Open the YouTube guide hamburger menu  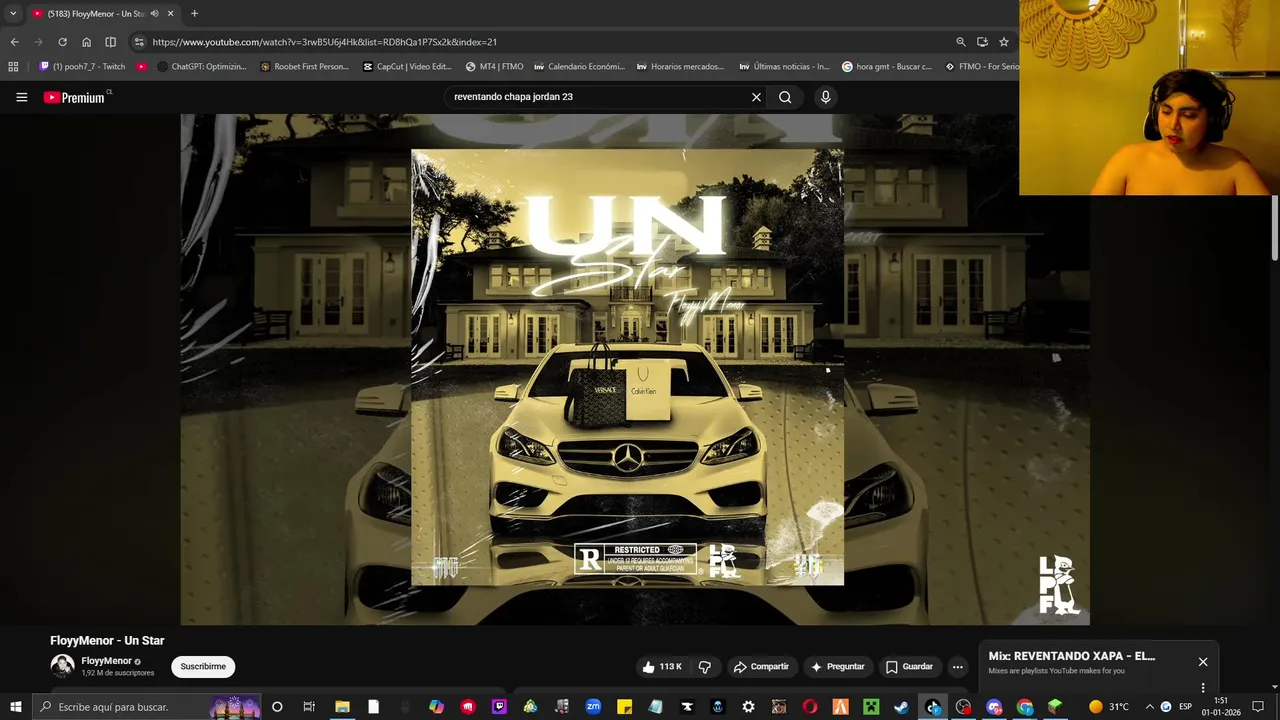point(21,97)
